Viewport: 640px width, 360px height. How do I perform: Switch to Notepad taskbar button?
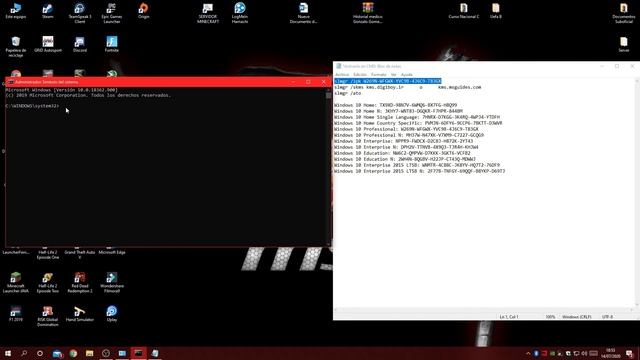pos(155,353)
